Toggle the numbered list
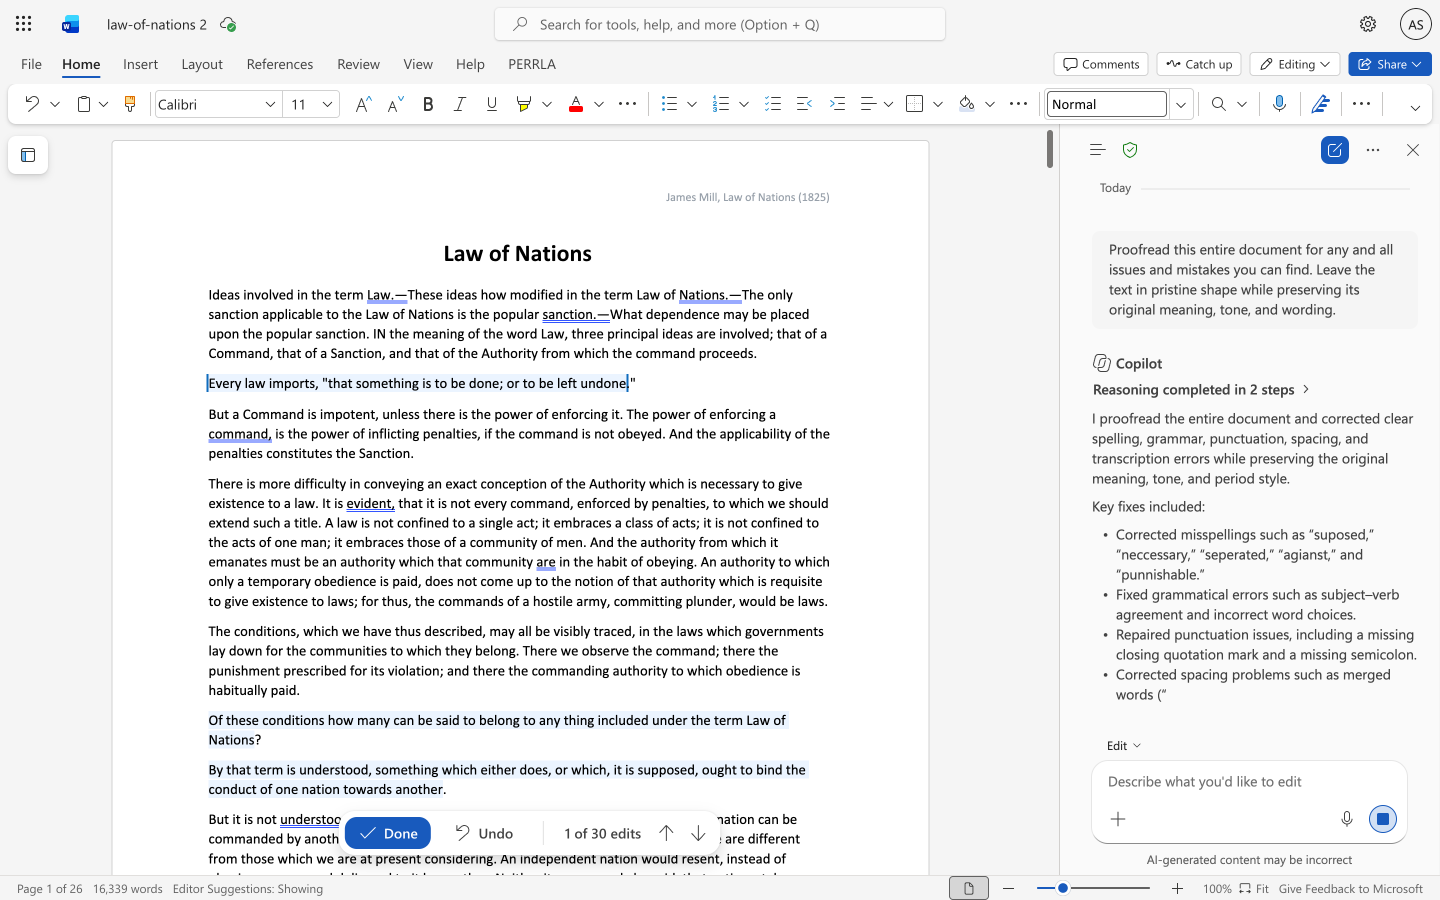The width and height of the screenshot is (1440, 900). point(721,104)
